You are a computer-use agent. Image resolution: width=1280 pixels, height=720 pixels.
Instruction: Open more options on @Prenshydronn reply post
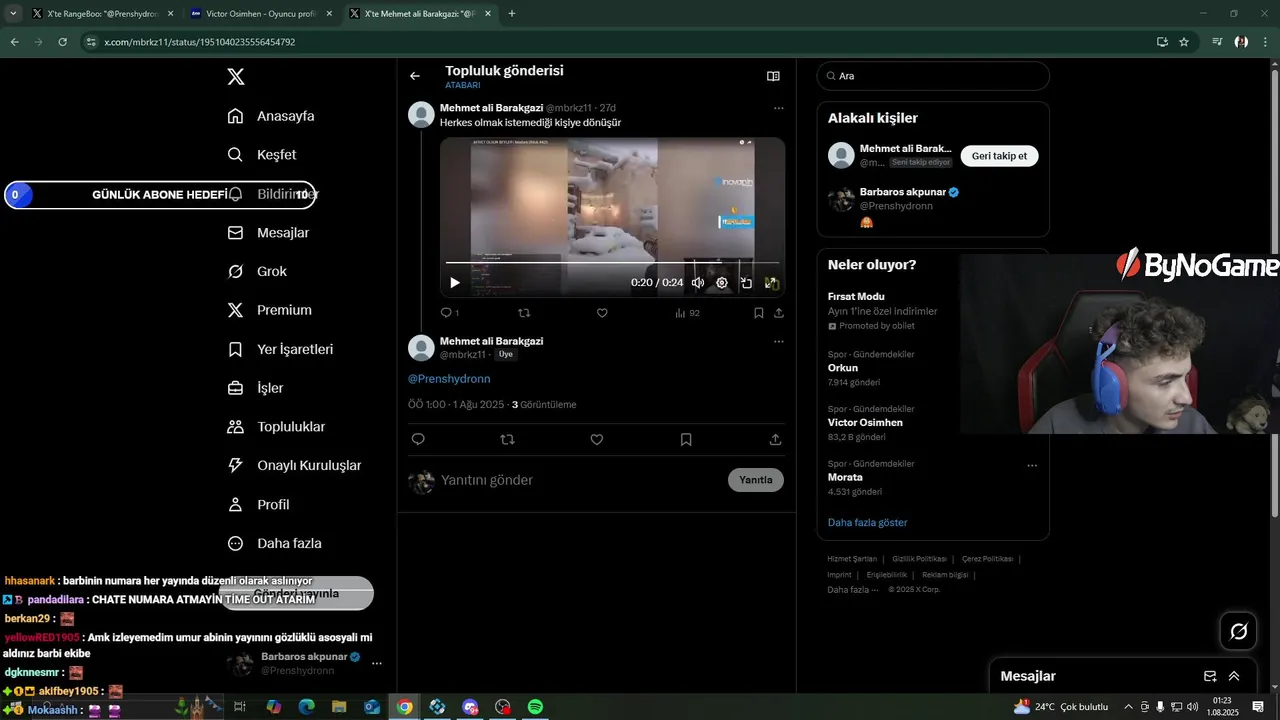779,342
